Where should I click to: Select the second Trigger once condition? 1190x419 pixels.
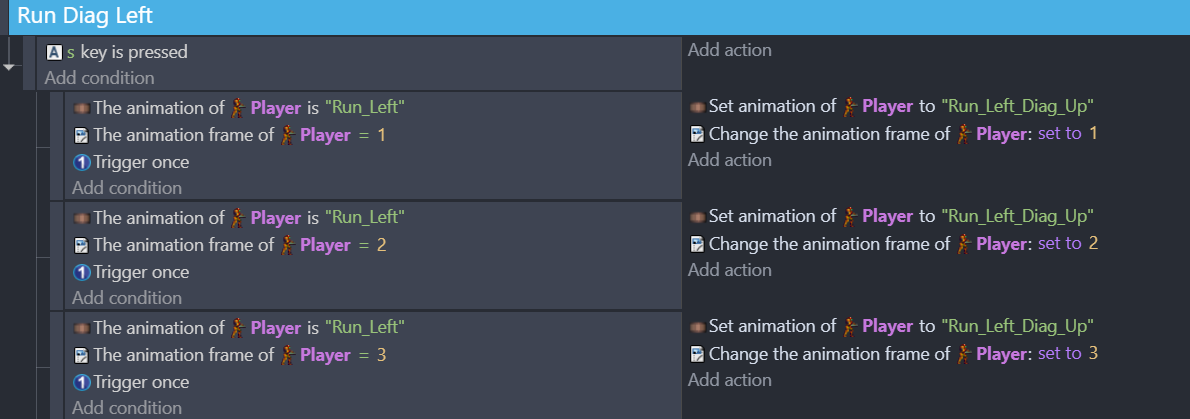tap(131, 272)
